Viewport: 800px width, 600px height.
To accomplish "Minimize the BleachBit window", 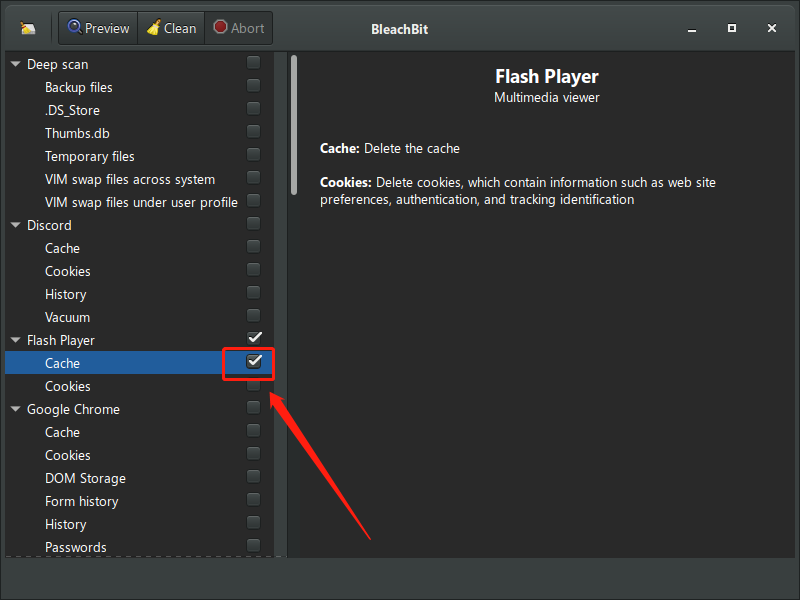I will coord(692,28).
